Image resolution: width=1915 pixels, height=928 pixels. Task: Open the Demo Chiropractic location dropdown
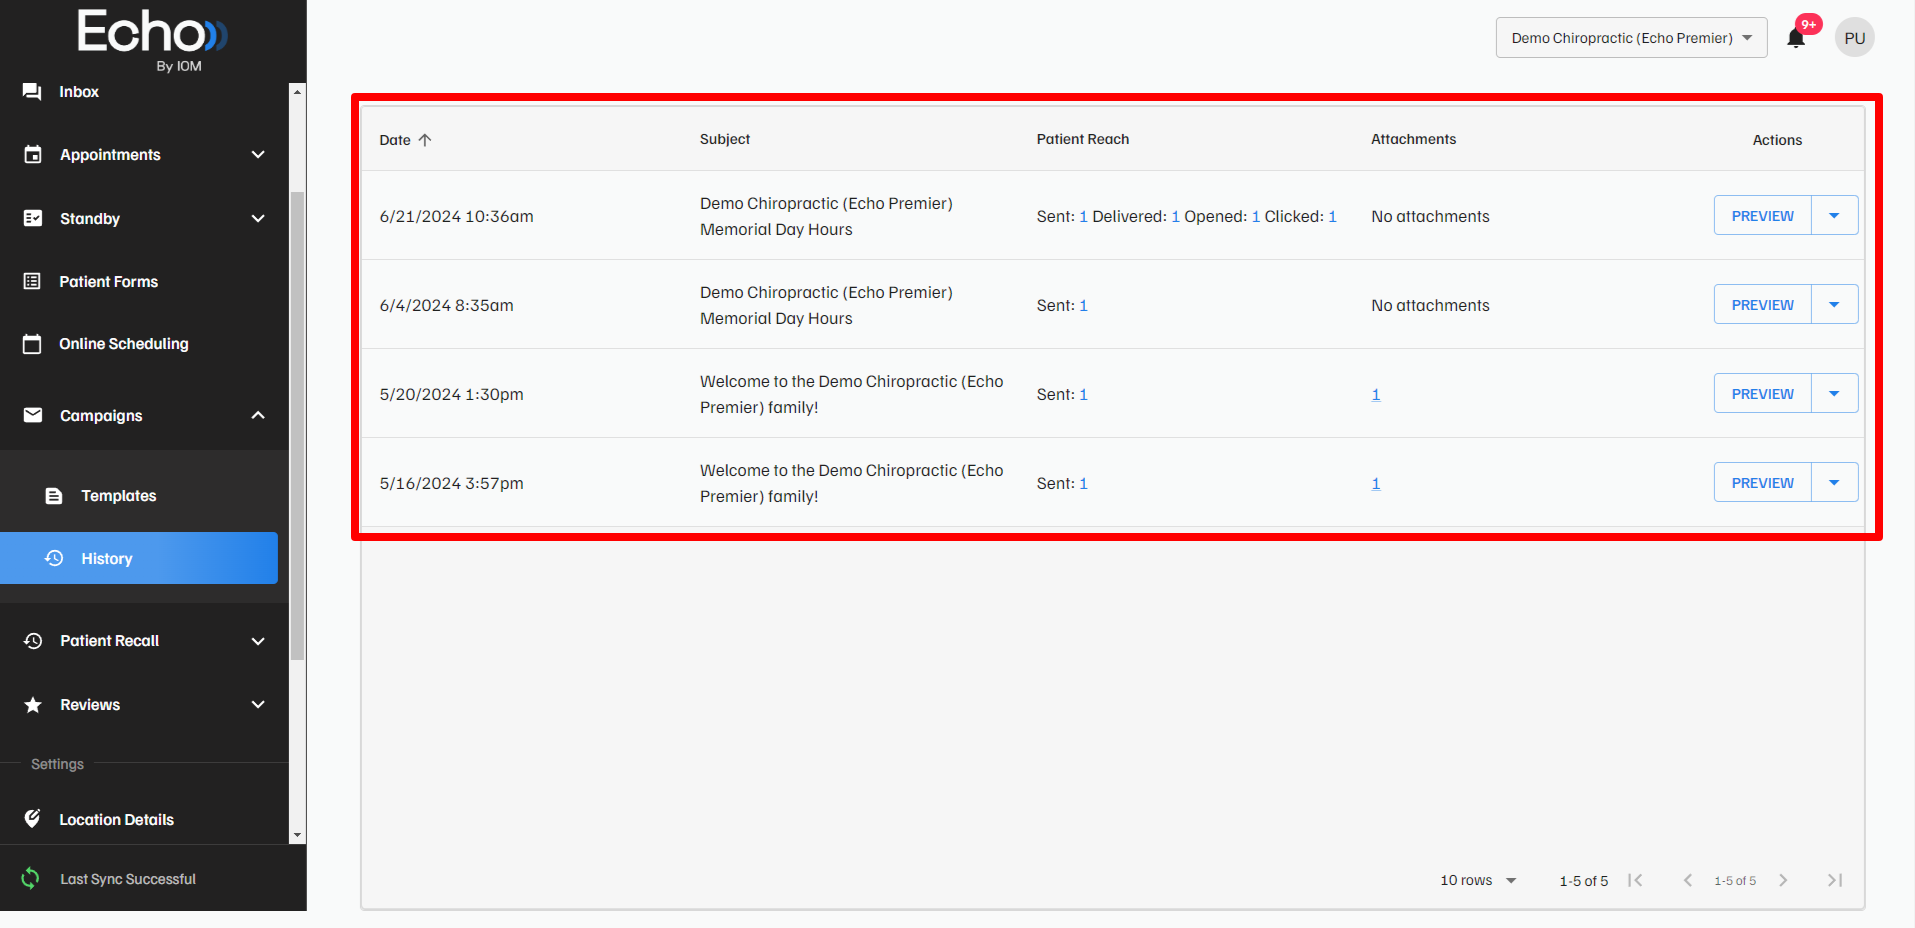click(1630, 37)
